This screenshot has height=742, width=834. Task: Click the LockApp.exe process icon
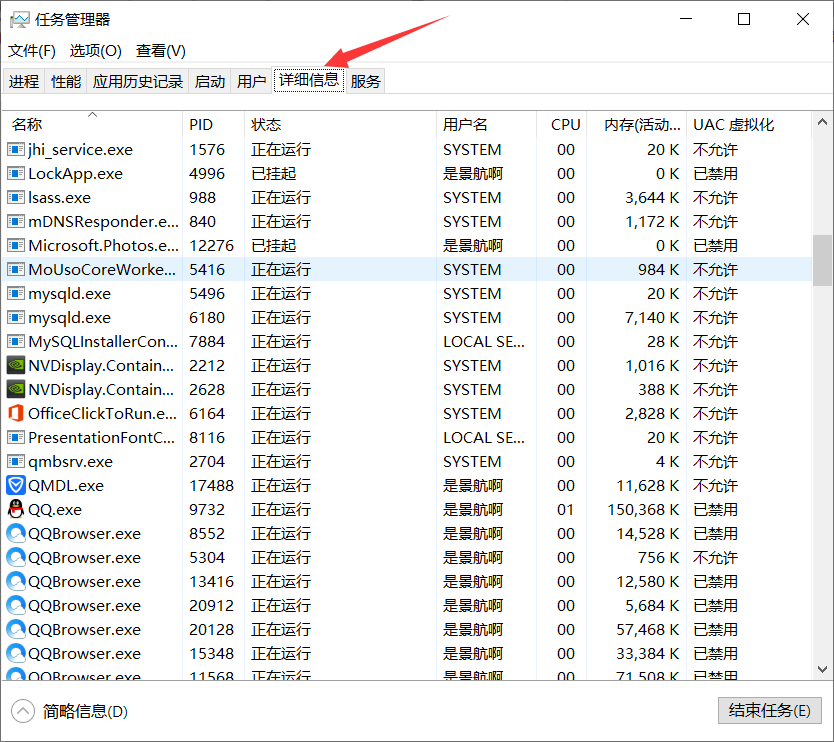[x=15, y=173]
